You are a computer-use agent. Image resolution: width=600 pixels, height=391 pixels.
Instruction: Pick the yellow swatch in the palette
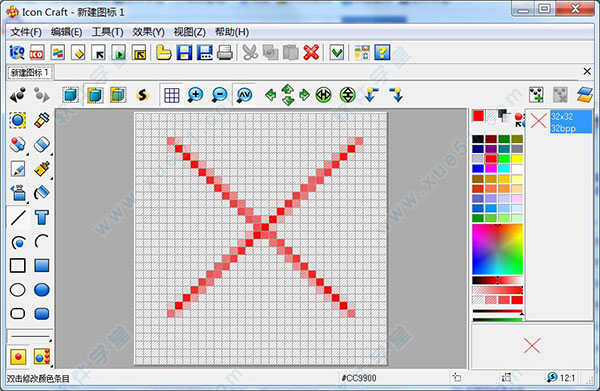(517, 159)
